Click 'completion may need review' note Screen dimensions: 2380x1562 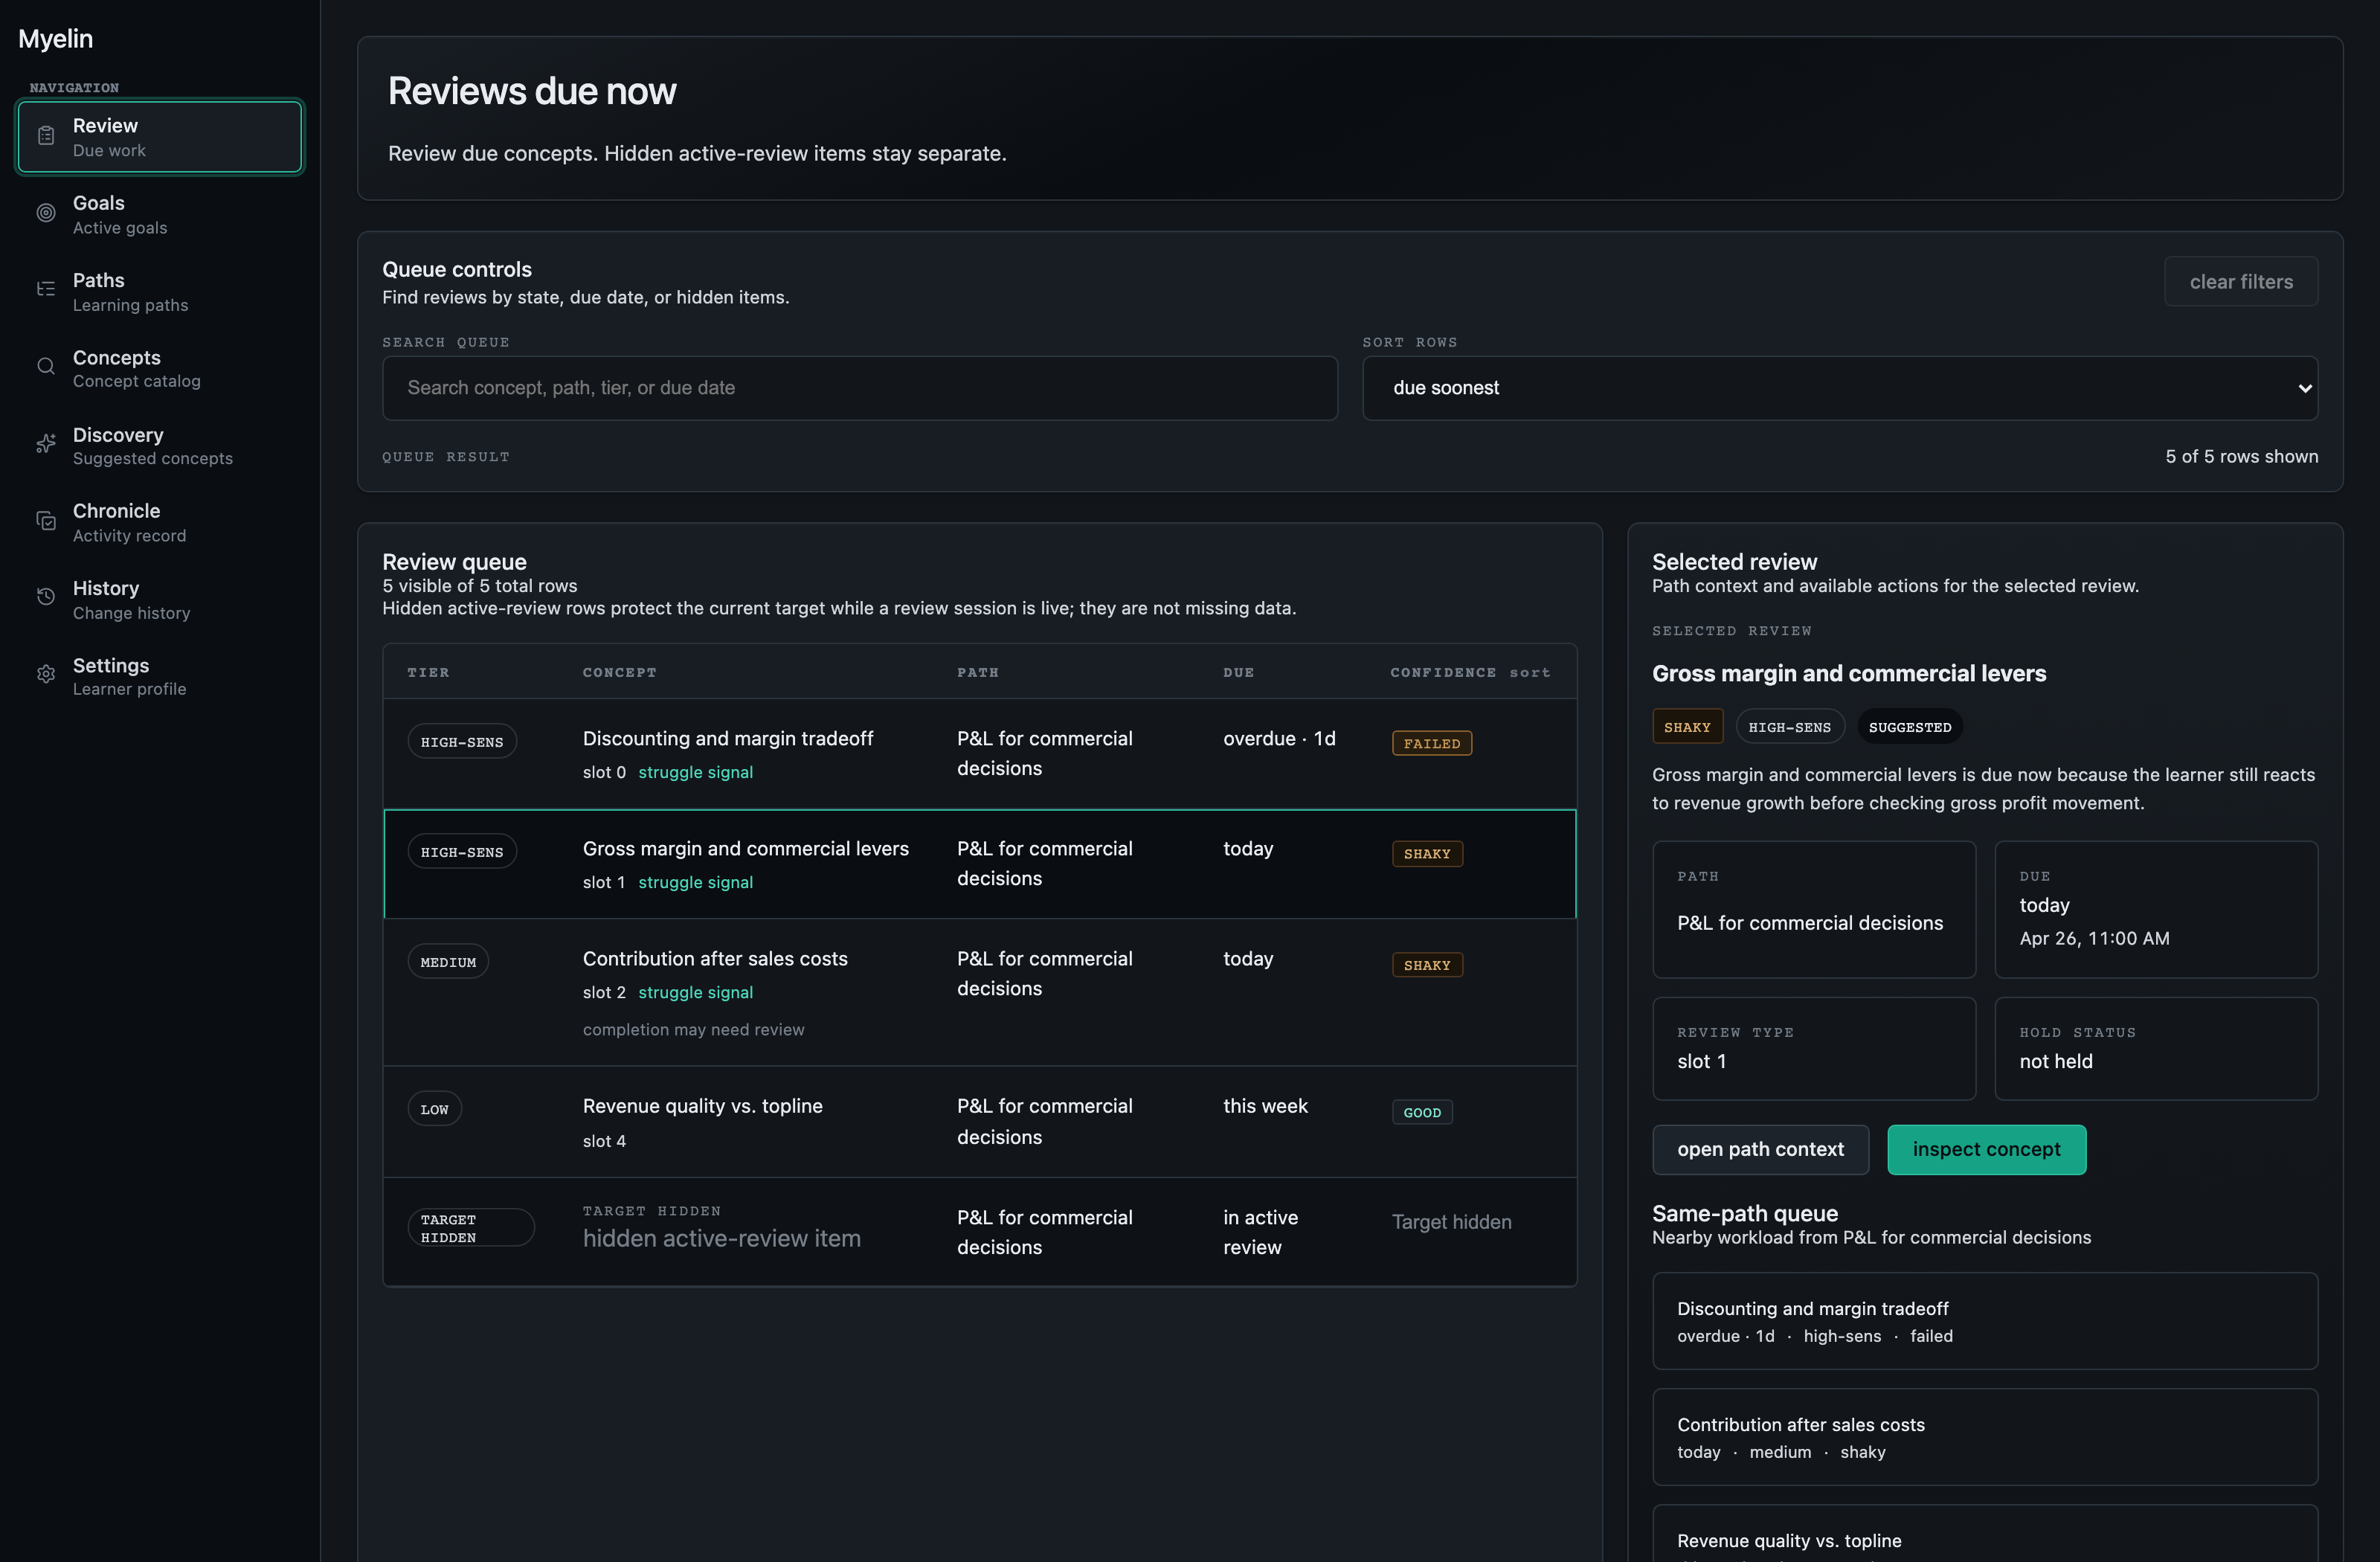click(693, 1029)
